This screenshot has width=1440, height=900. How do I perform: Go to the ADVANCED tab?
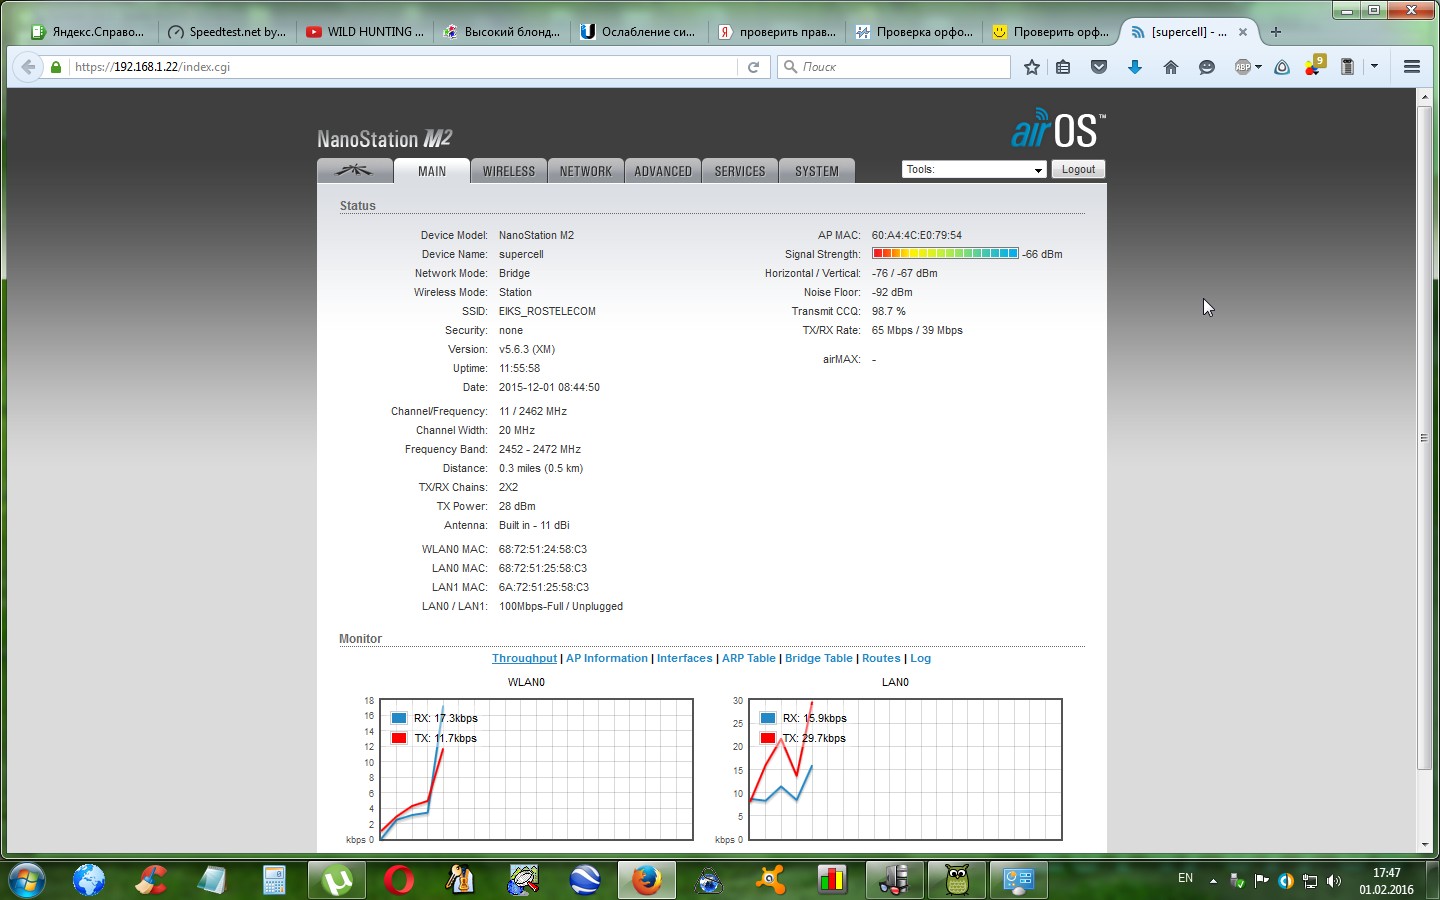coord(663,171)
